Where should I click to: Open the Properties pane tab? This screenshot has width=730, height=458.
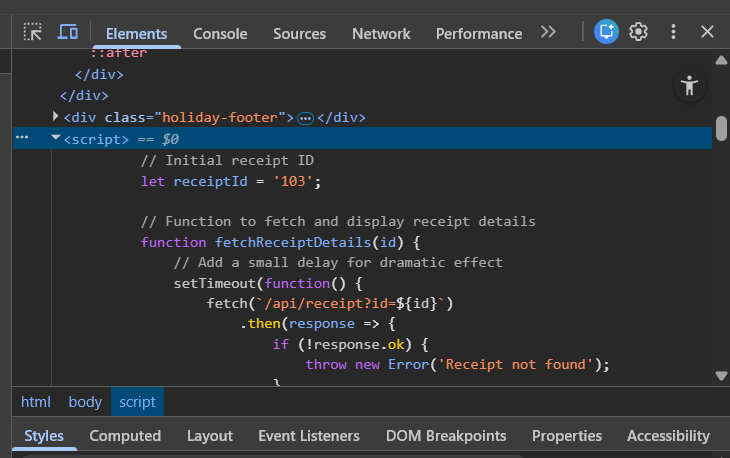coord(567,436)
